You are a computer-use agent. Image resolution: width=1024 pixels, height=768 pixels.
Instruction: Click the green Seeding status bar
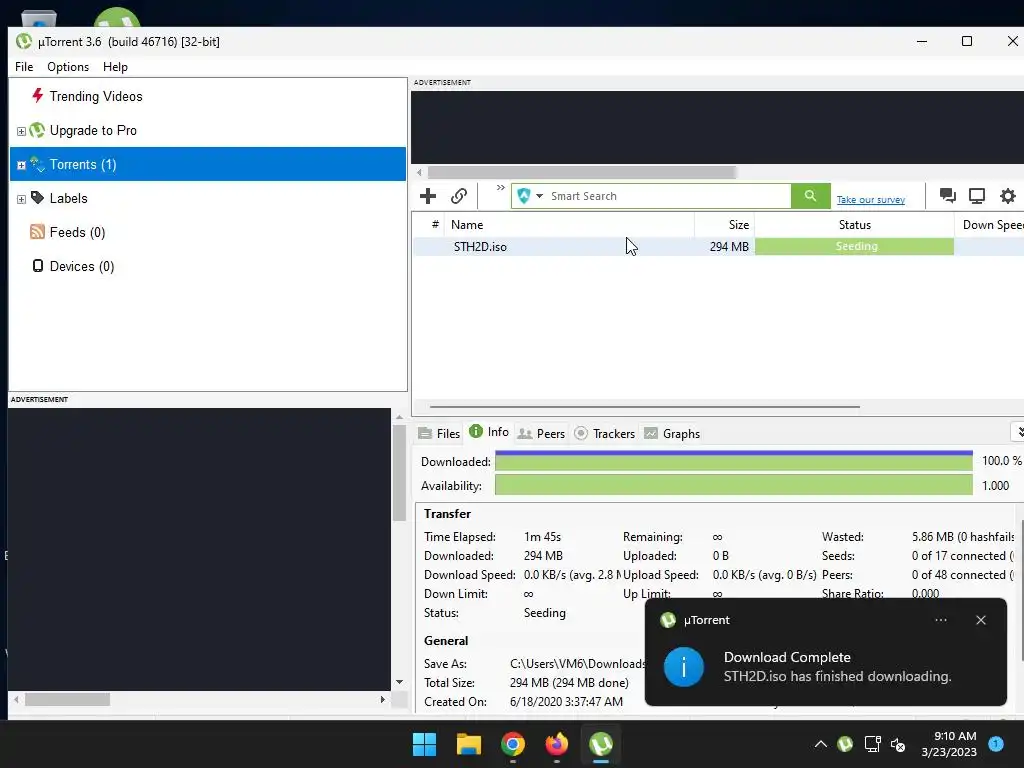click(x=854, y=246)
